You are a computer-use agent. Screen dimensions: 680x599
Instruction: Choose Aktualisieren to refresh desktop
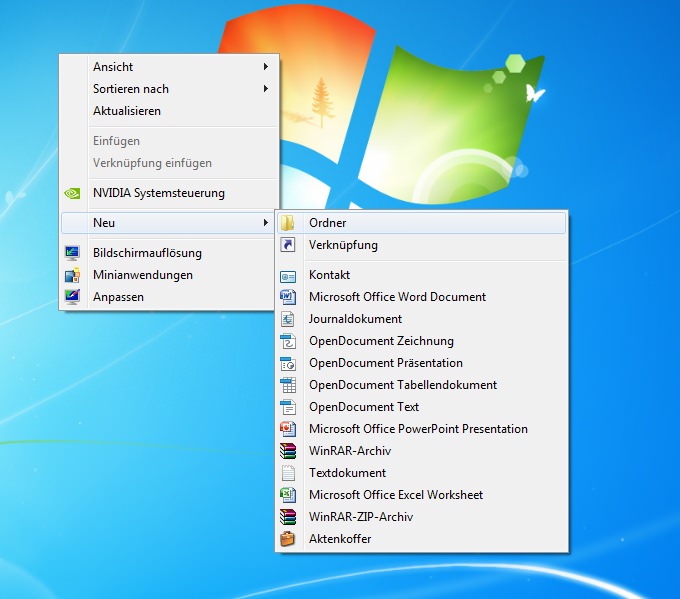(169, 111)
